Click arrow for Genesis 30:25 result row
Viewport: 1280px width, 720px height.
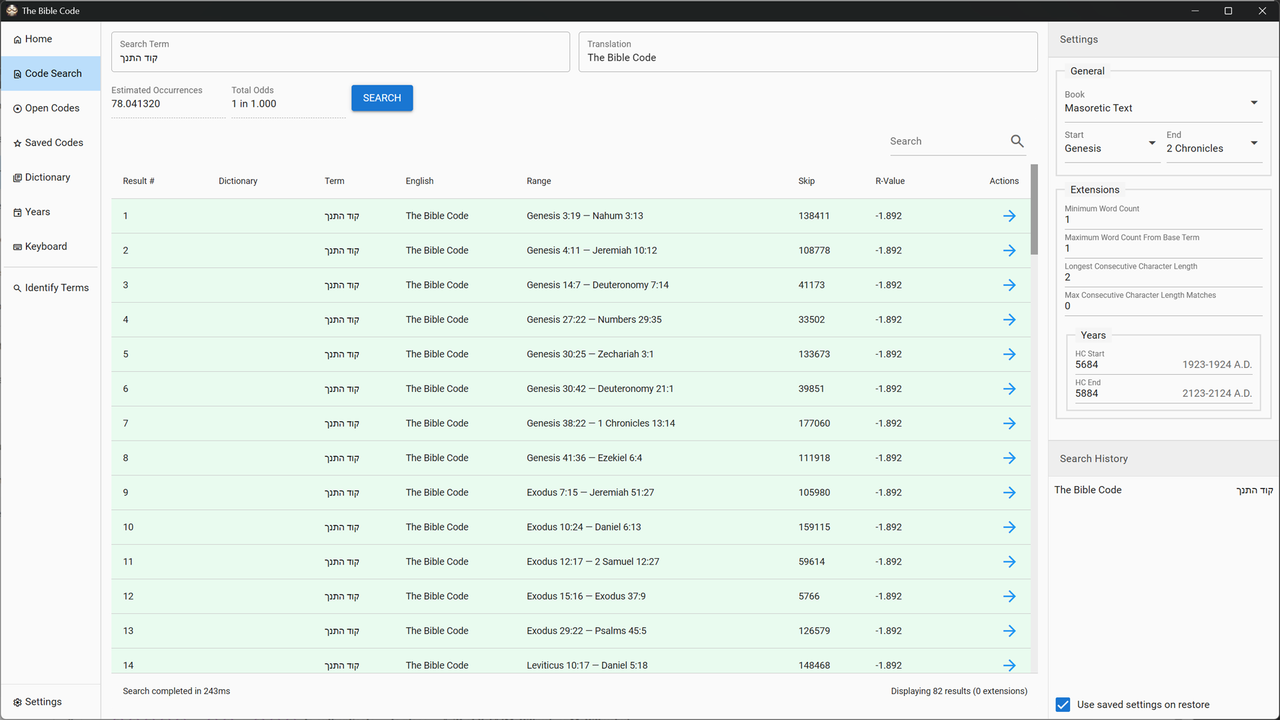(1009, 354)
